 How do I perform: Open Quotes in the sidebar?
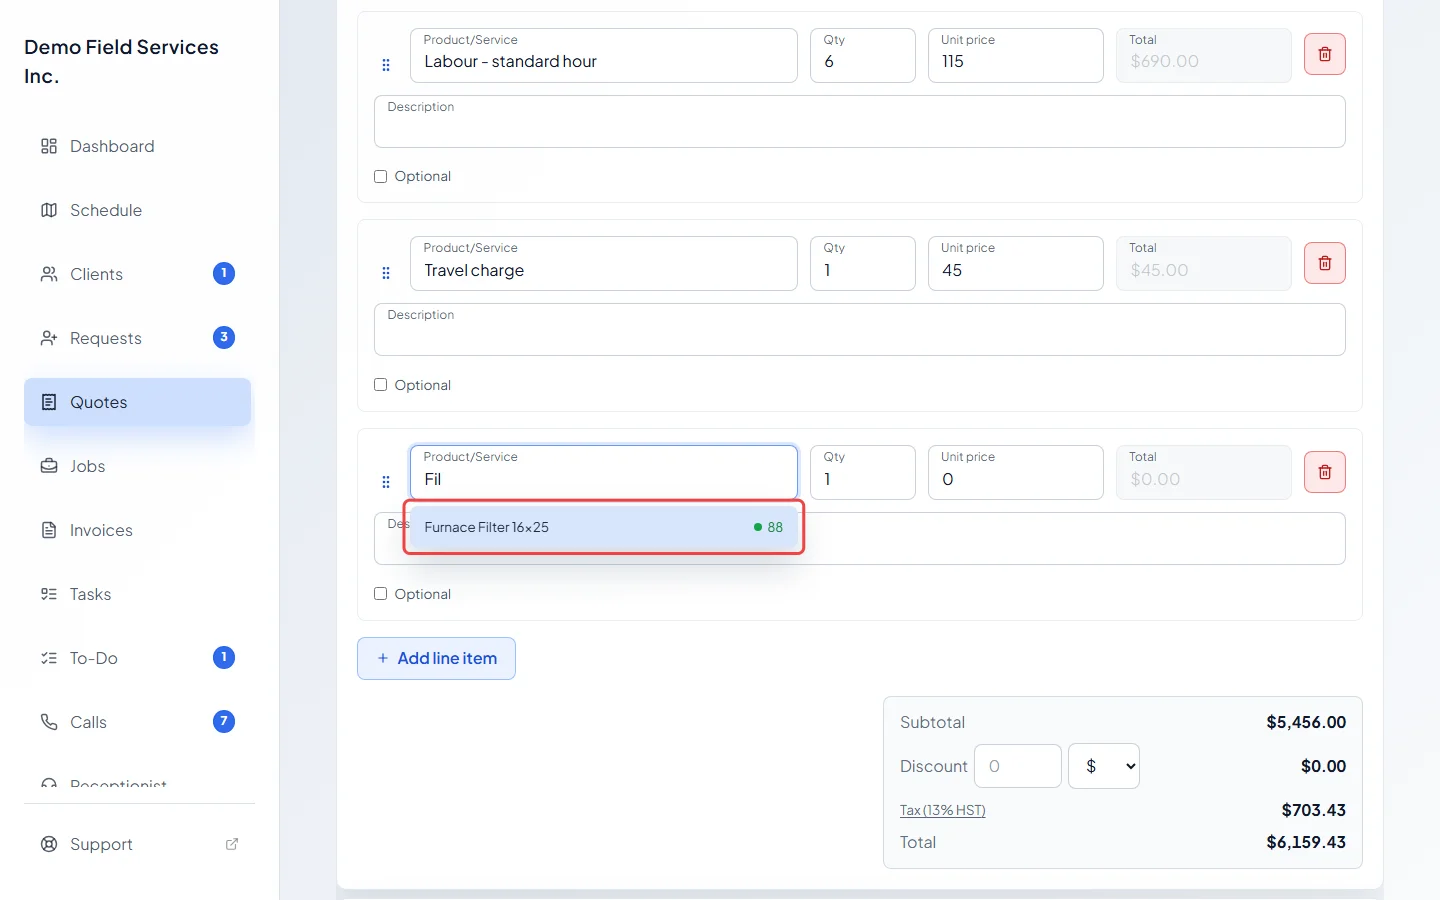tap(138, 402)
